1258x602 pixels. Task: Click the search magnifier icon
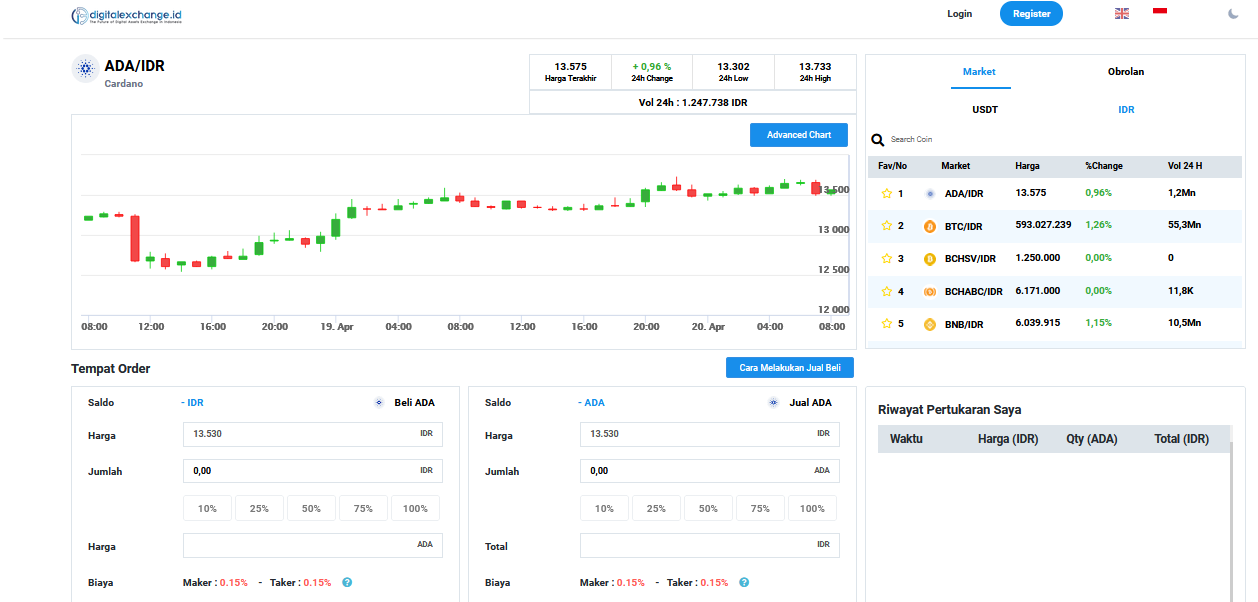click(x=877, y=140)
